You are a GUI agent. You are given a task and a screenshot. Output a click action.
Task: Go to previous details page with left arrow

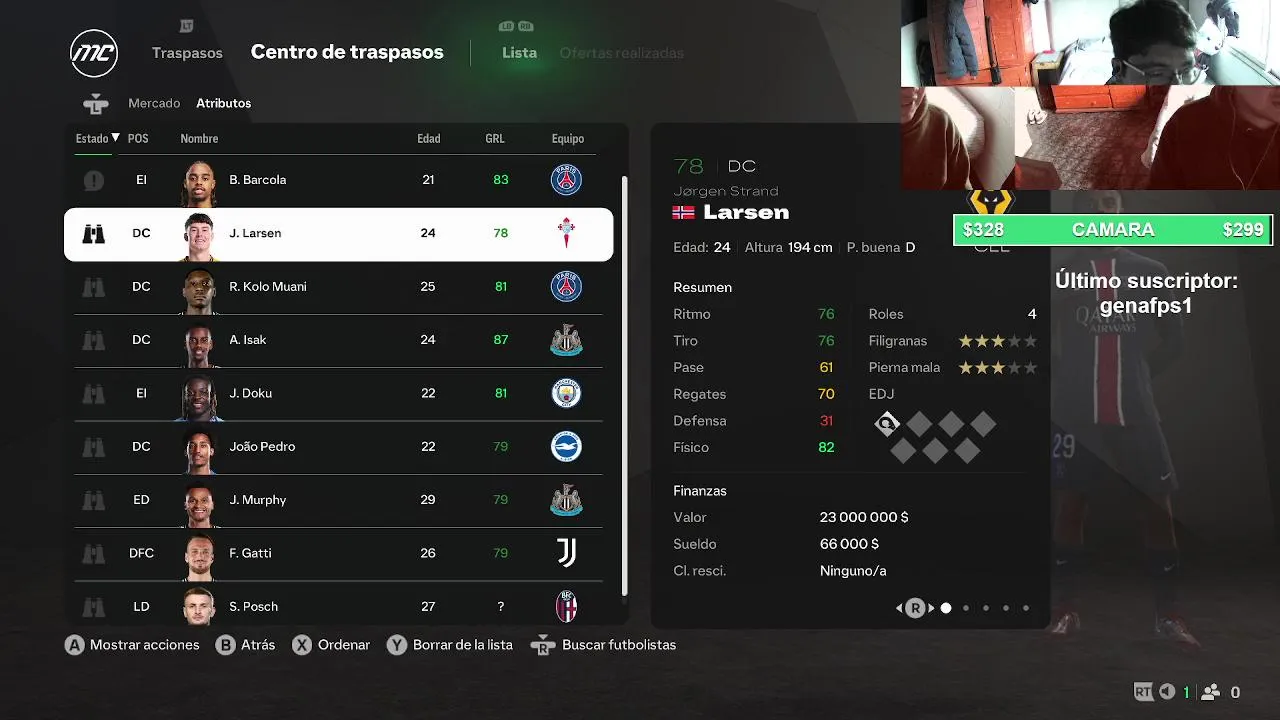point(899,608)
